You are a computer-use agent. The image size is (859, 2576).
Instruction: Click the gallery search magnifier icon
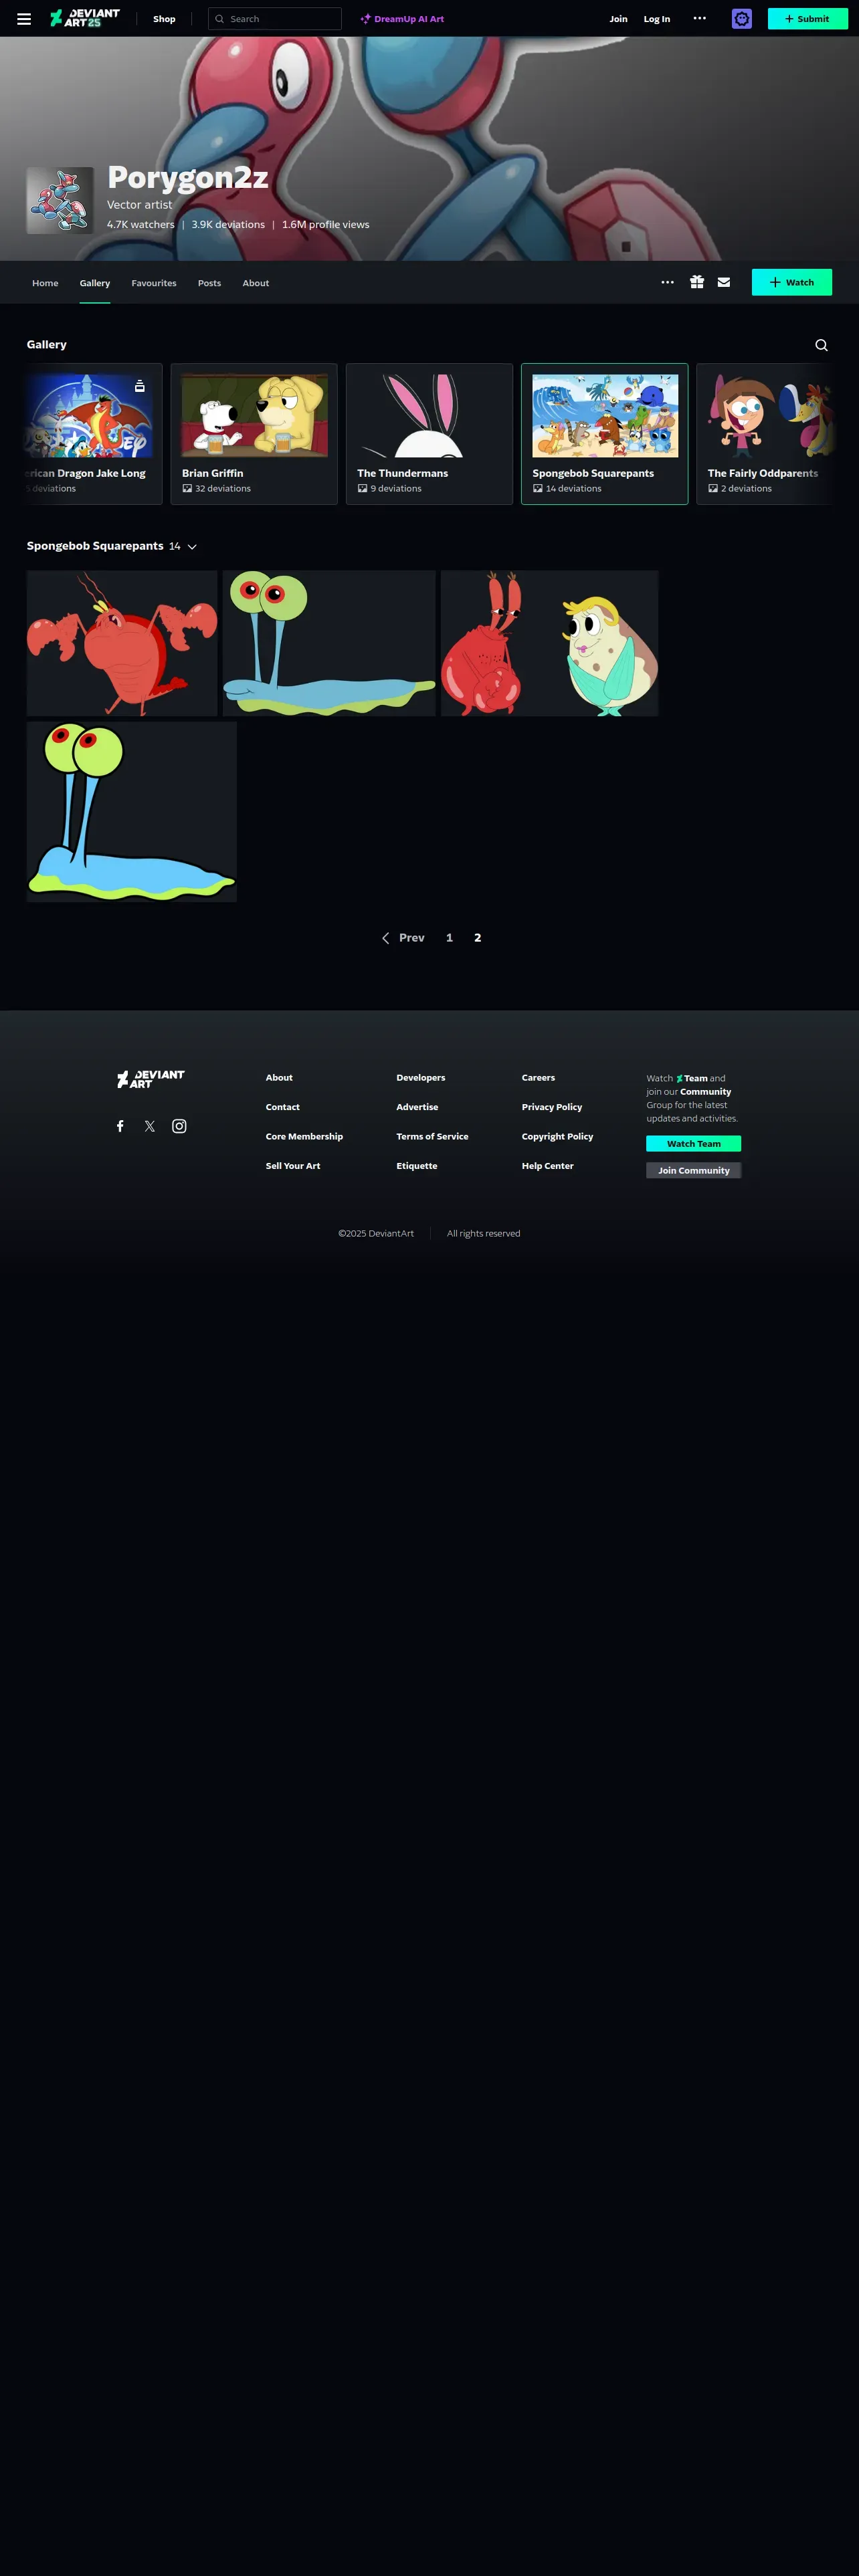pyautogui.click(x=821, y=345)
